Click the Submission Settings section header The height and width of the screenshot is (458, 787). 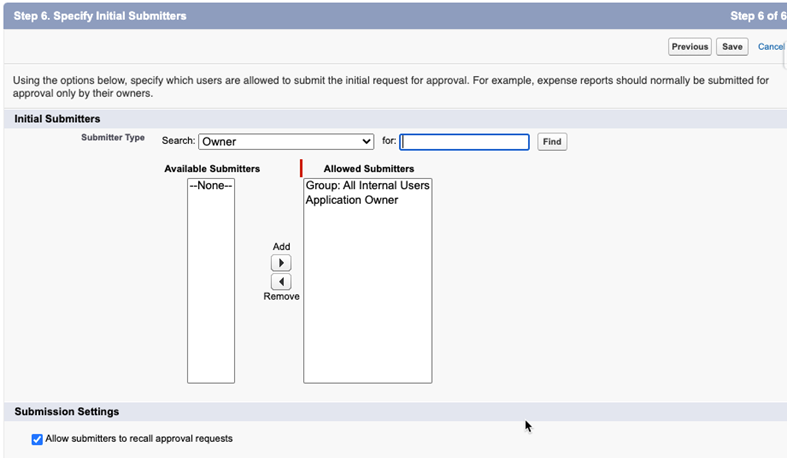(67, 412)
